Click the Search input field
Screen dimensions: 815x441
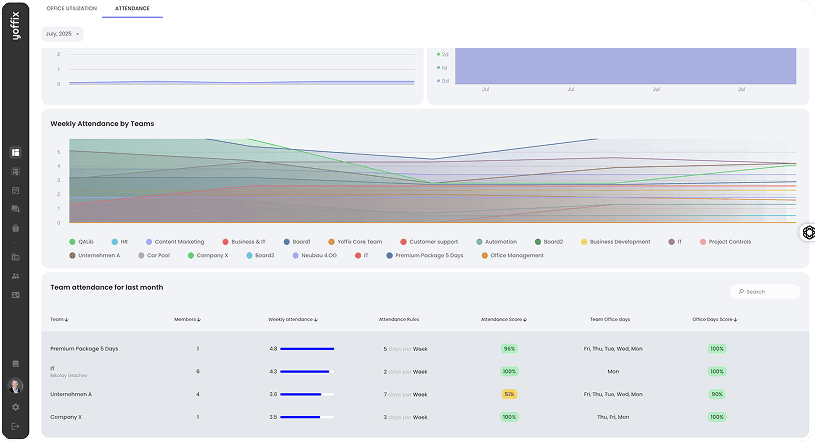coord(765,292)
